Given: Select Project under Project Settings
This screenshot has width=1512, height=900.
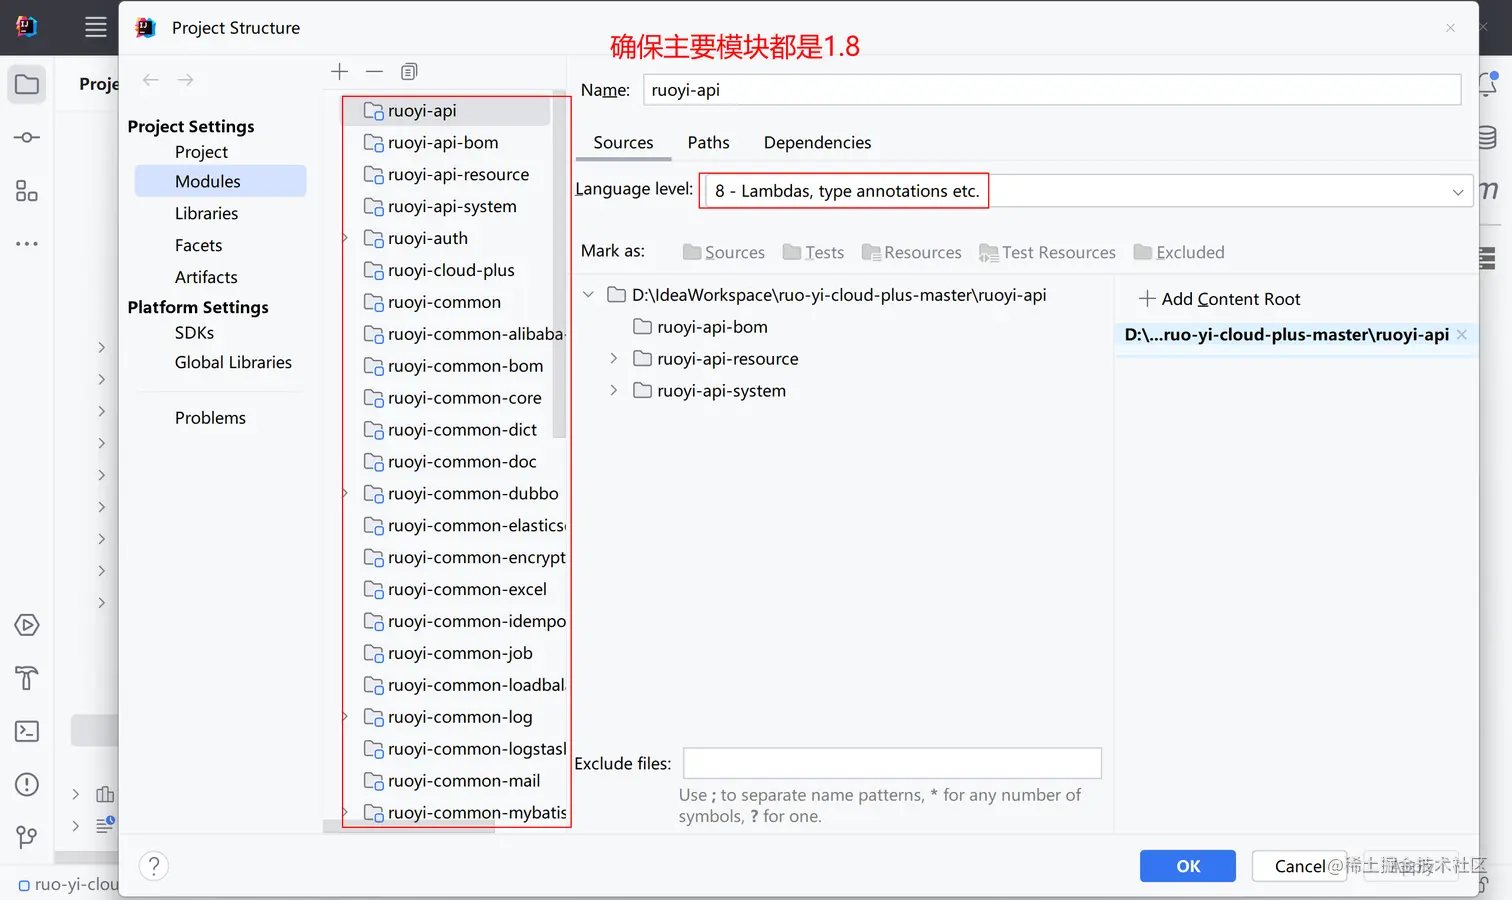Looking at the screenshot, I should pos(201,152).
